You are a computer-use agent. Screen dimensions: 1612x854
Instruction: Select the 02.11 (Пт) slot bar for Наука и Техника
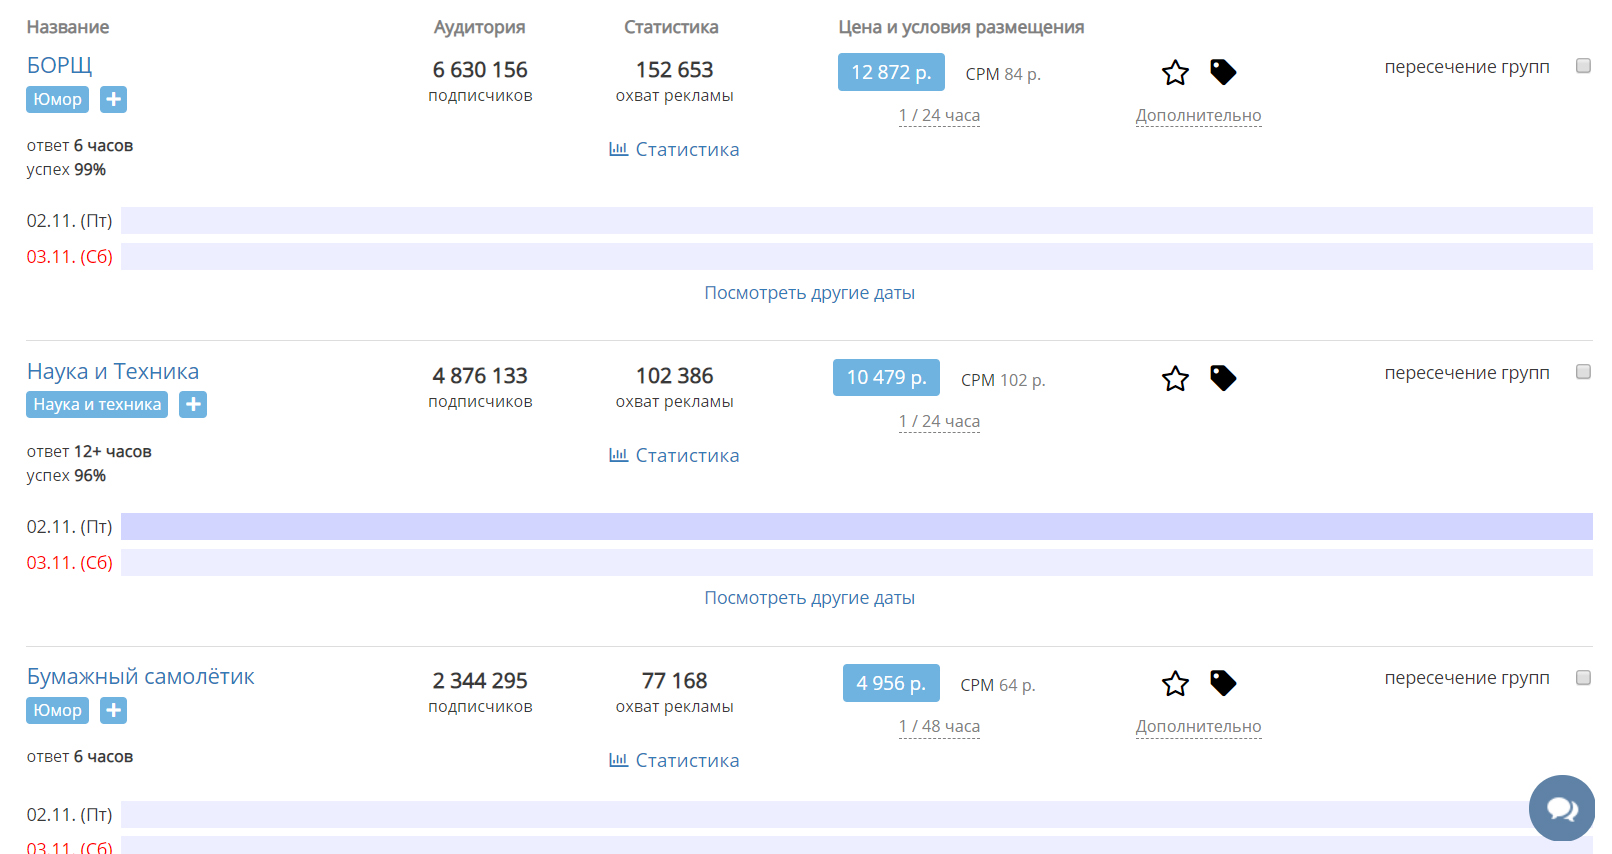coord(856,527)
